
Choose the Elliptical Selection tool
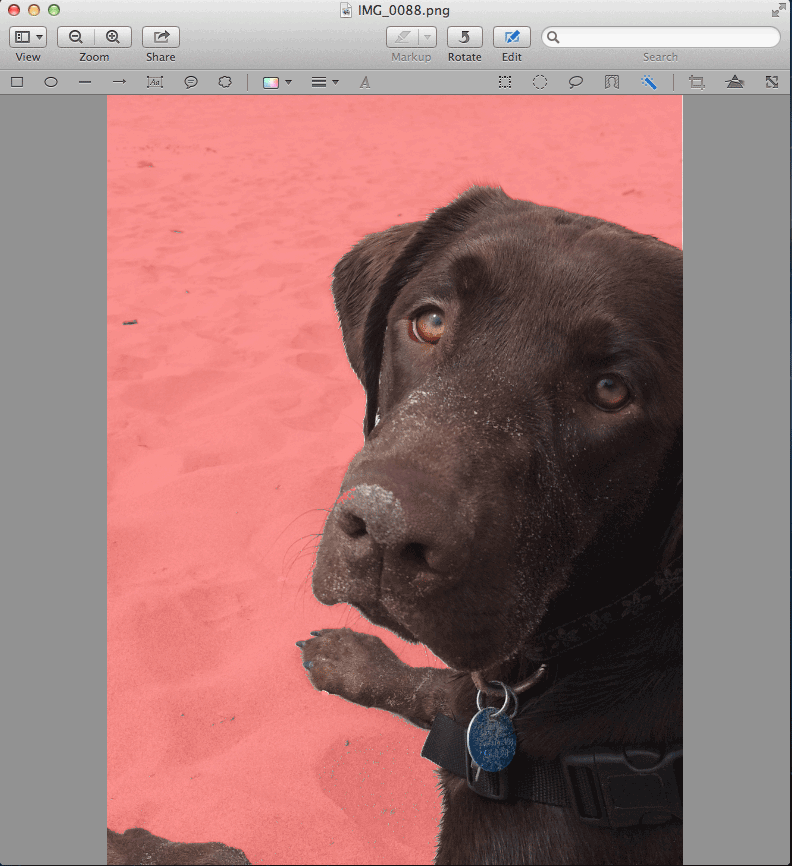point(540,82)
